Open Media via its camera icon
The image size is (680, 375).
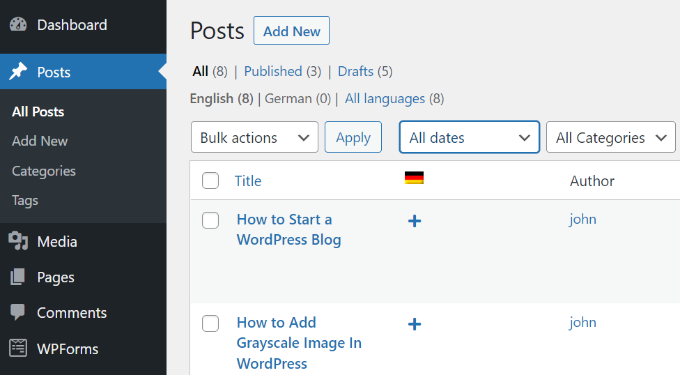coord(18,241)
